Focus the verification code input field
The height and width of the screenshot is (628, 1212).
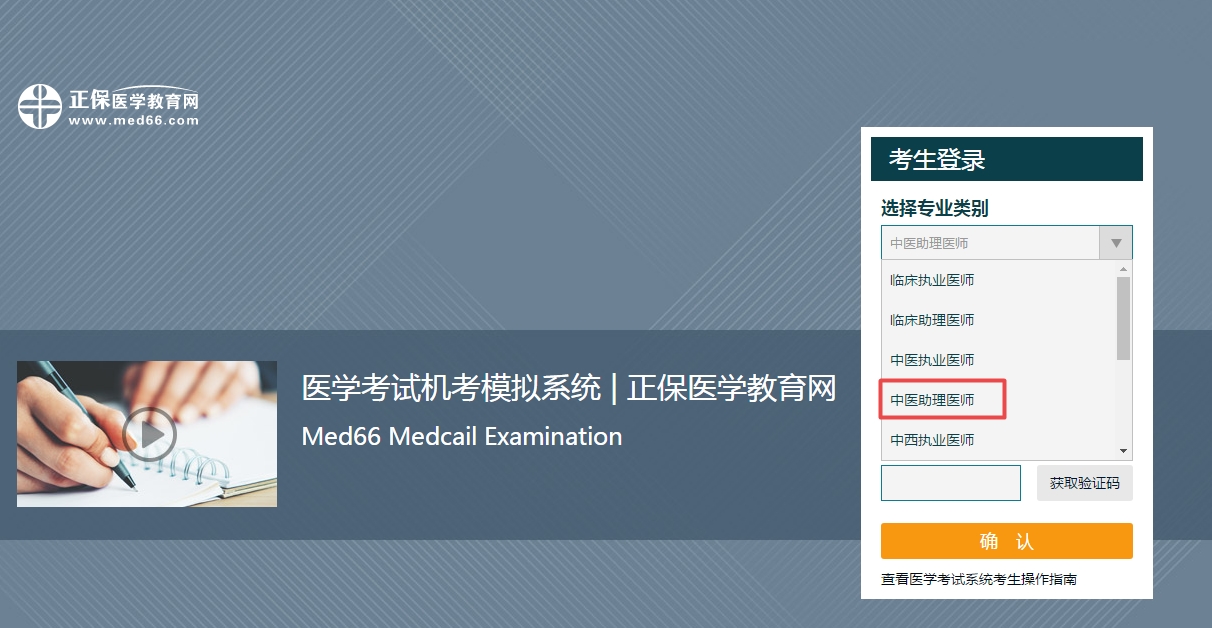coord(950,483)
